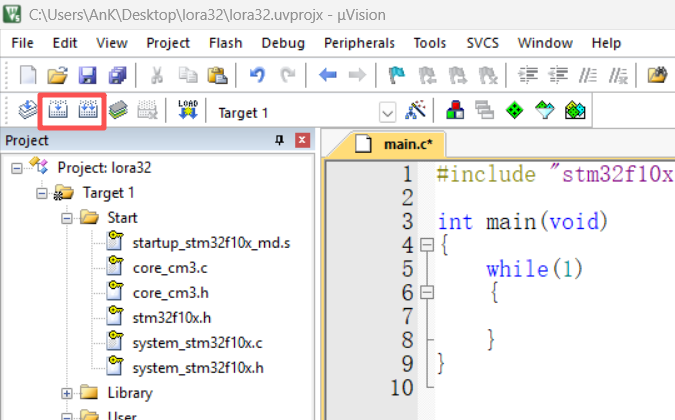Clear all bookmarks
The height and width of the screenshot is (420, 675).
(488, 75)
